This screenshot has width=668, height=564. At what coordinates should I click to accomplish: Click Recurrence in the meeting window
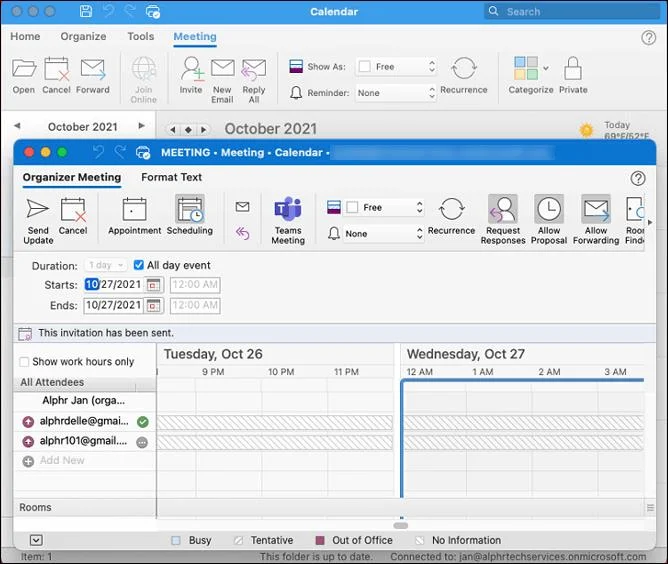[x=451, y=210]
